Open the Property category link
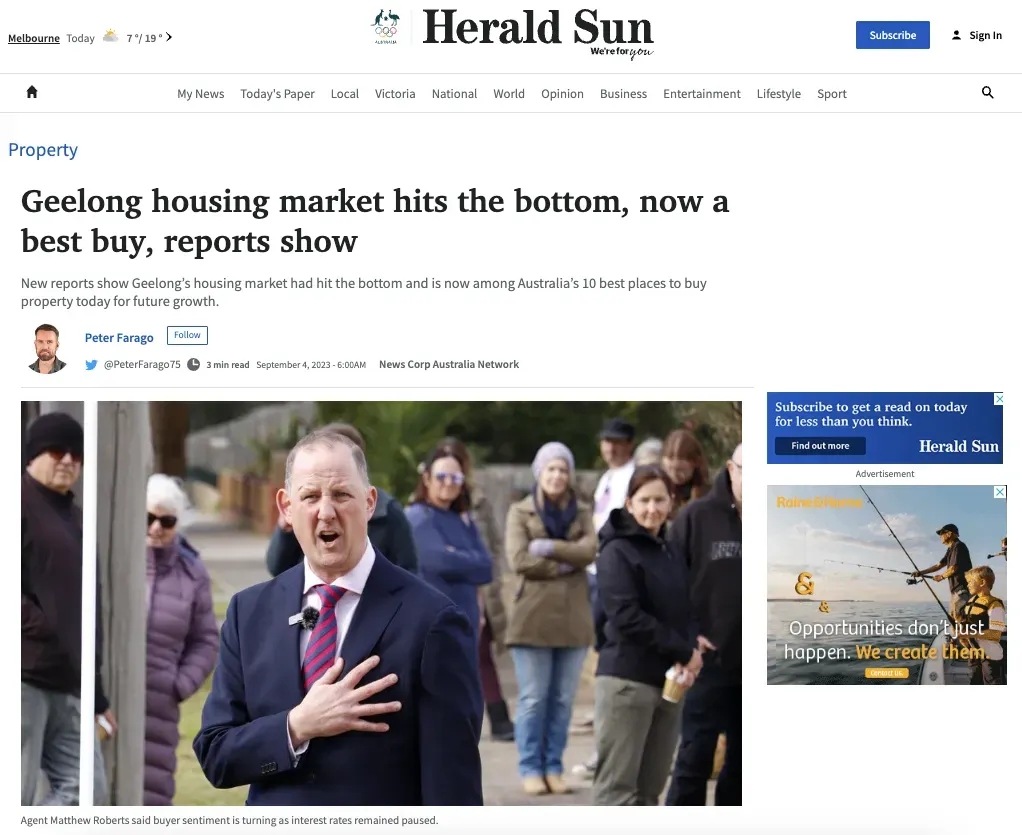 tap(43, 150)
